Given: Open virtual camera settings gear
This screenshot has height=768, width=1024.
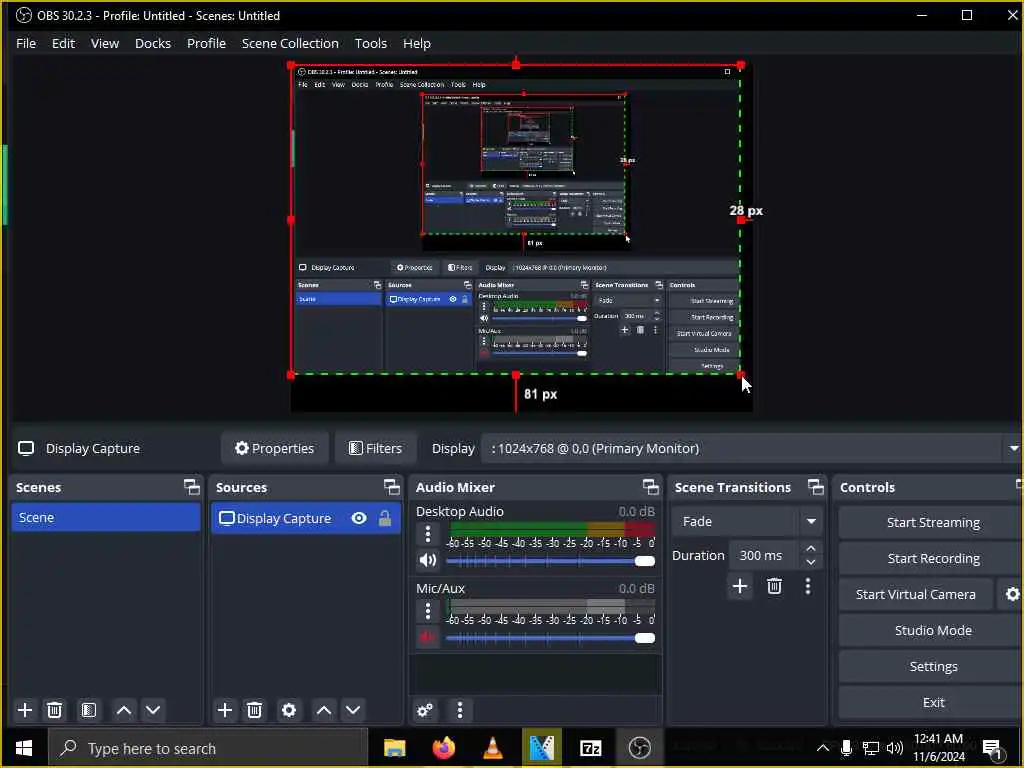Looking at the screenshot, I should point(1012,594).
